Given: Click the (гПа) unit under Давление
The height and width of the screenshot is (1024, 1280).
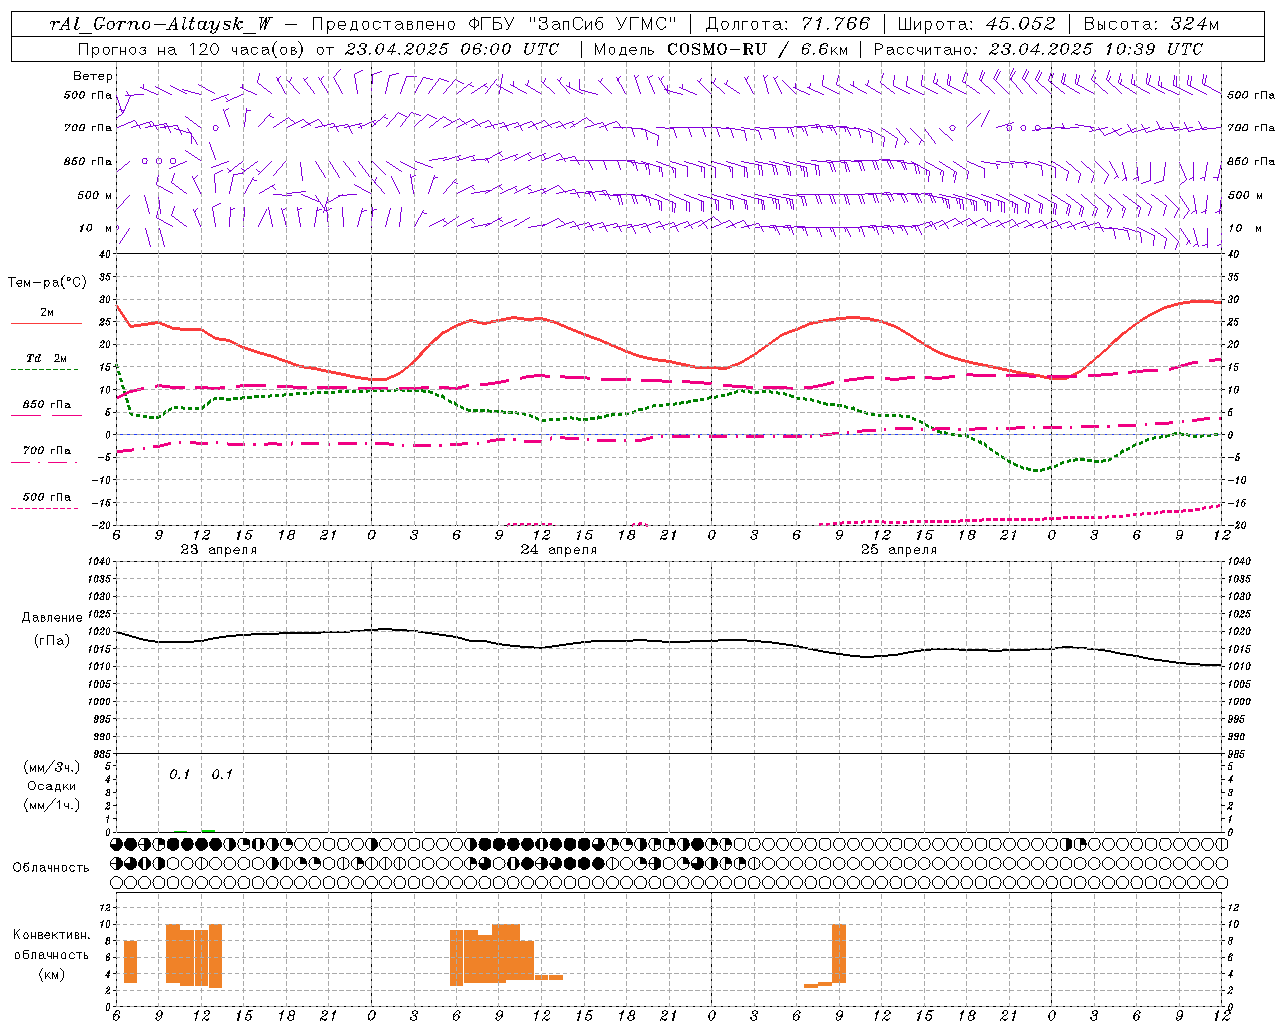Looking at the screenshot, I should click(51, 640).
